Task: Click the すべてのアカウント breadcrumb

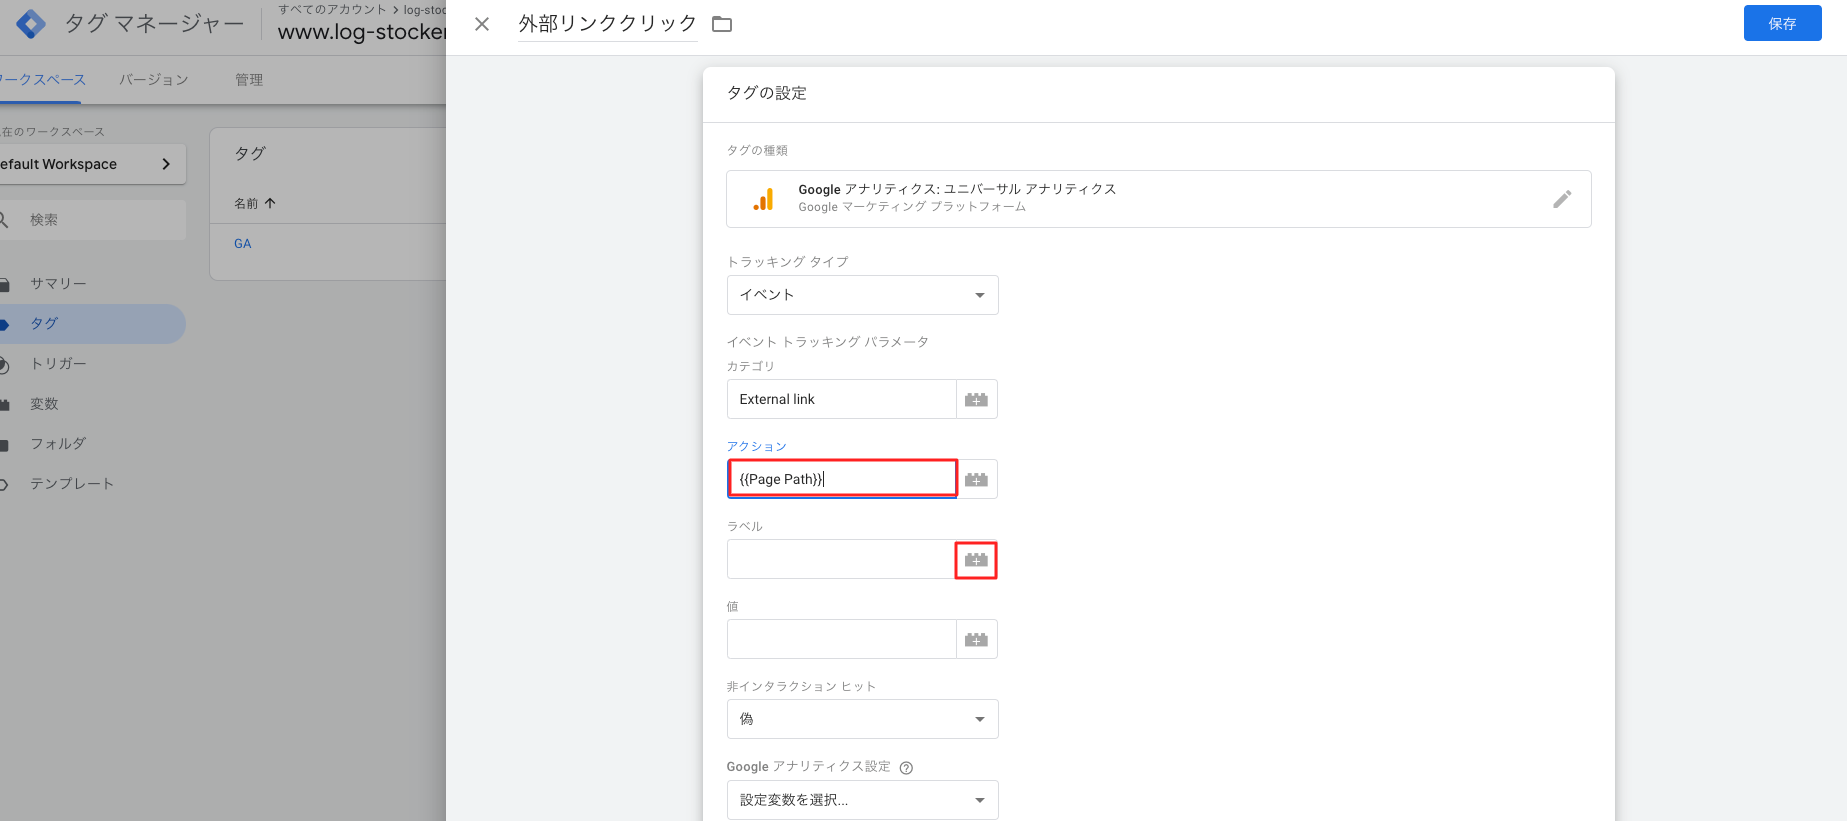Action: [x=332, y=10]
